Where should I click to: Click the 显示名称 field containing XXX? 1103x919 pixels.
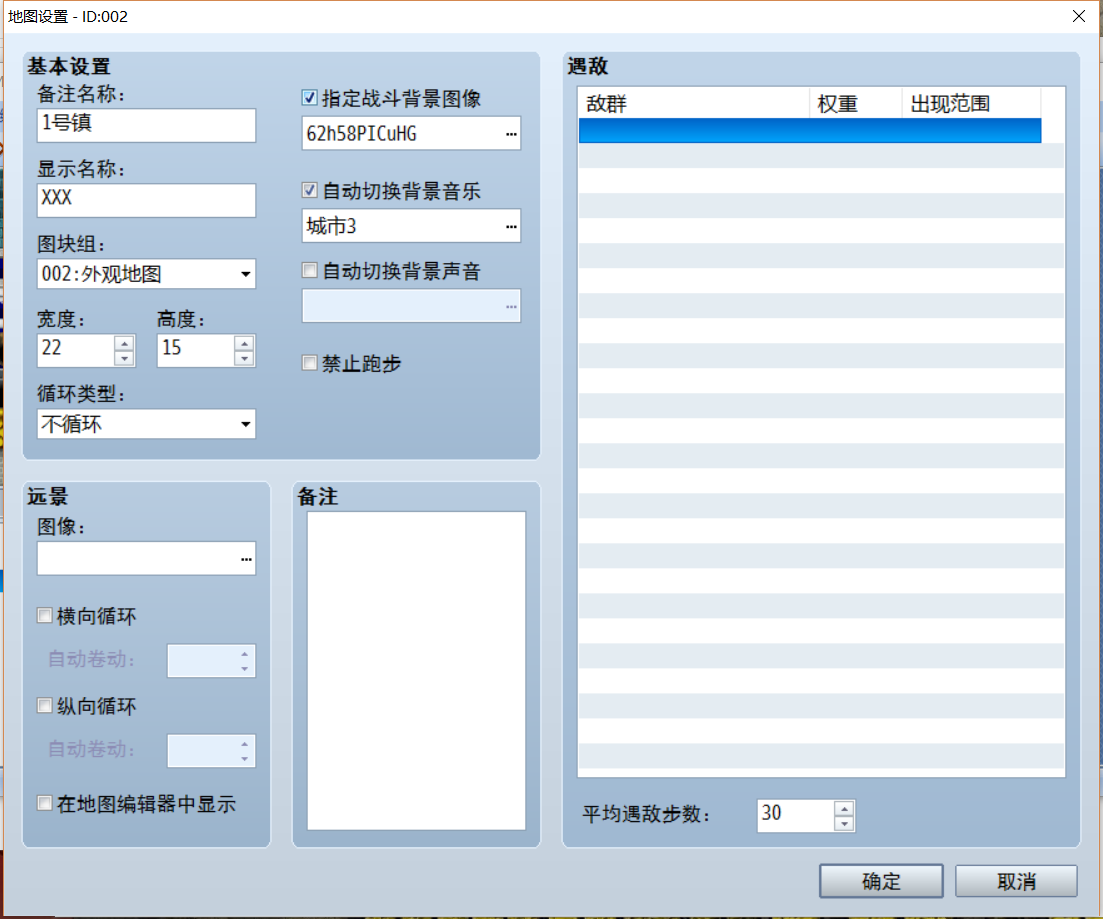(x=146, y=201)
